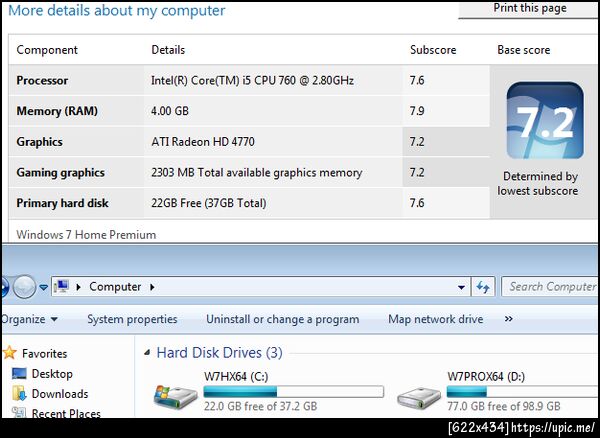Viewport: 600px width, 438px height.
Task: Show more toolbar commands via double chevron
Action: (x=508, y=319)
